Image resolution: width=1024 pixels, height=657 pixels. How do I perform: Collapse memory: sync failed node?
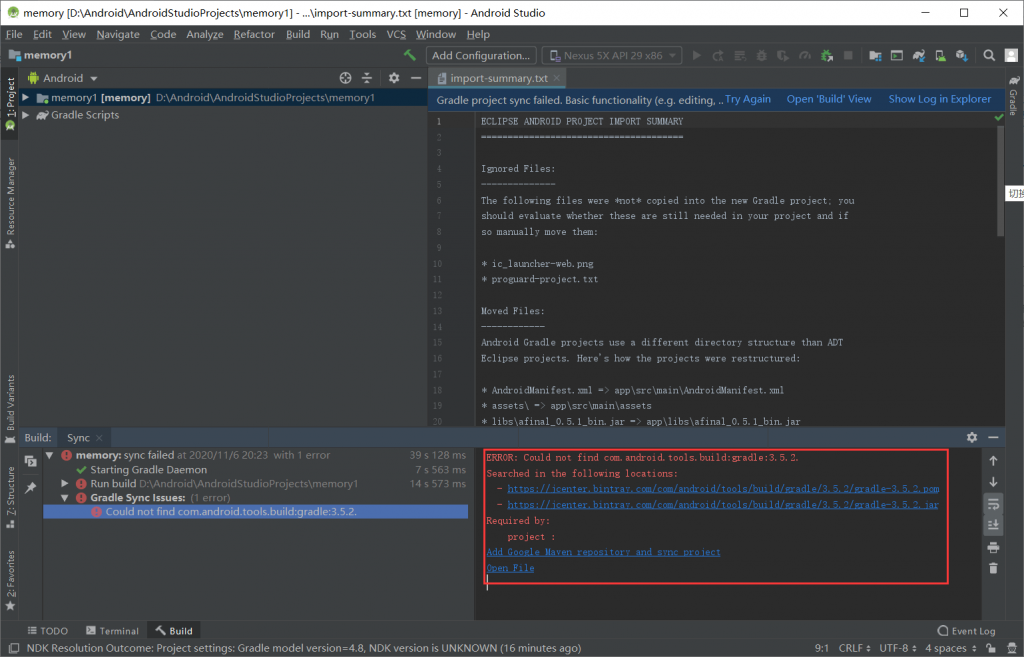click(x=50, y=455)
